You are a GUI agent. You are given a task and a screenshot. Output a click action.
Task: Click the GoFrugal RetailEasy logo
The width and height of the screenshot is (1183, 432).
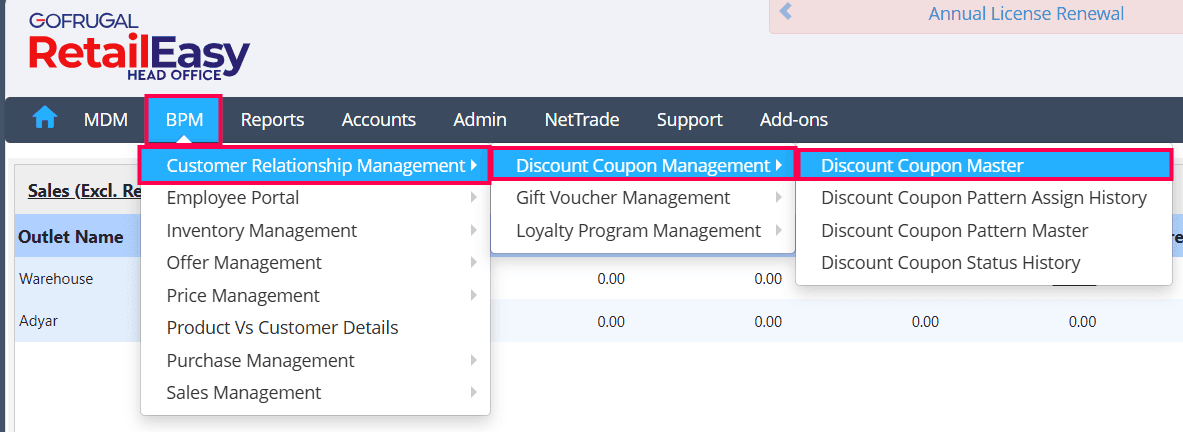click(139, 46)
